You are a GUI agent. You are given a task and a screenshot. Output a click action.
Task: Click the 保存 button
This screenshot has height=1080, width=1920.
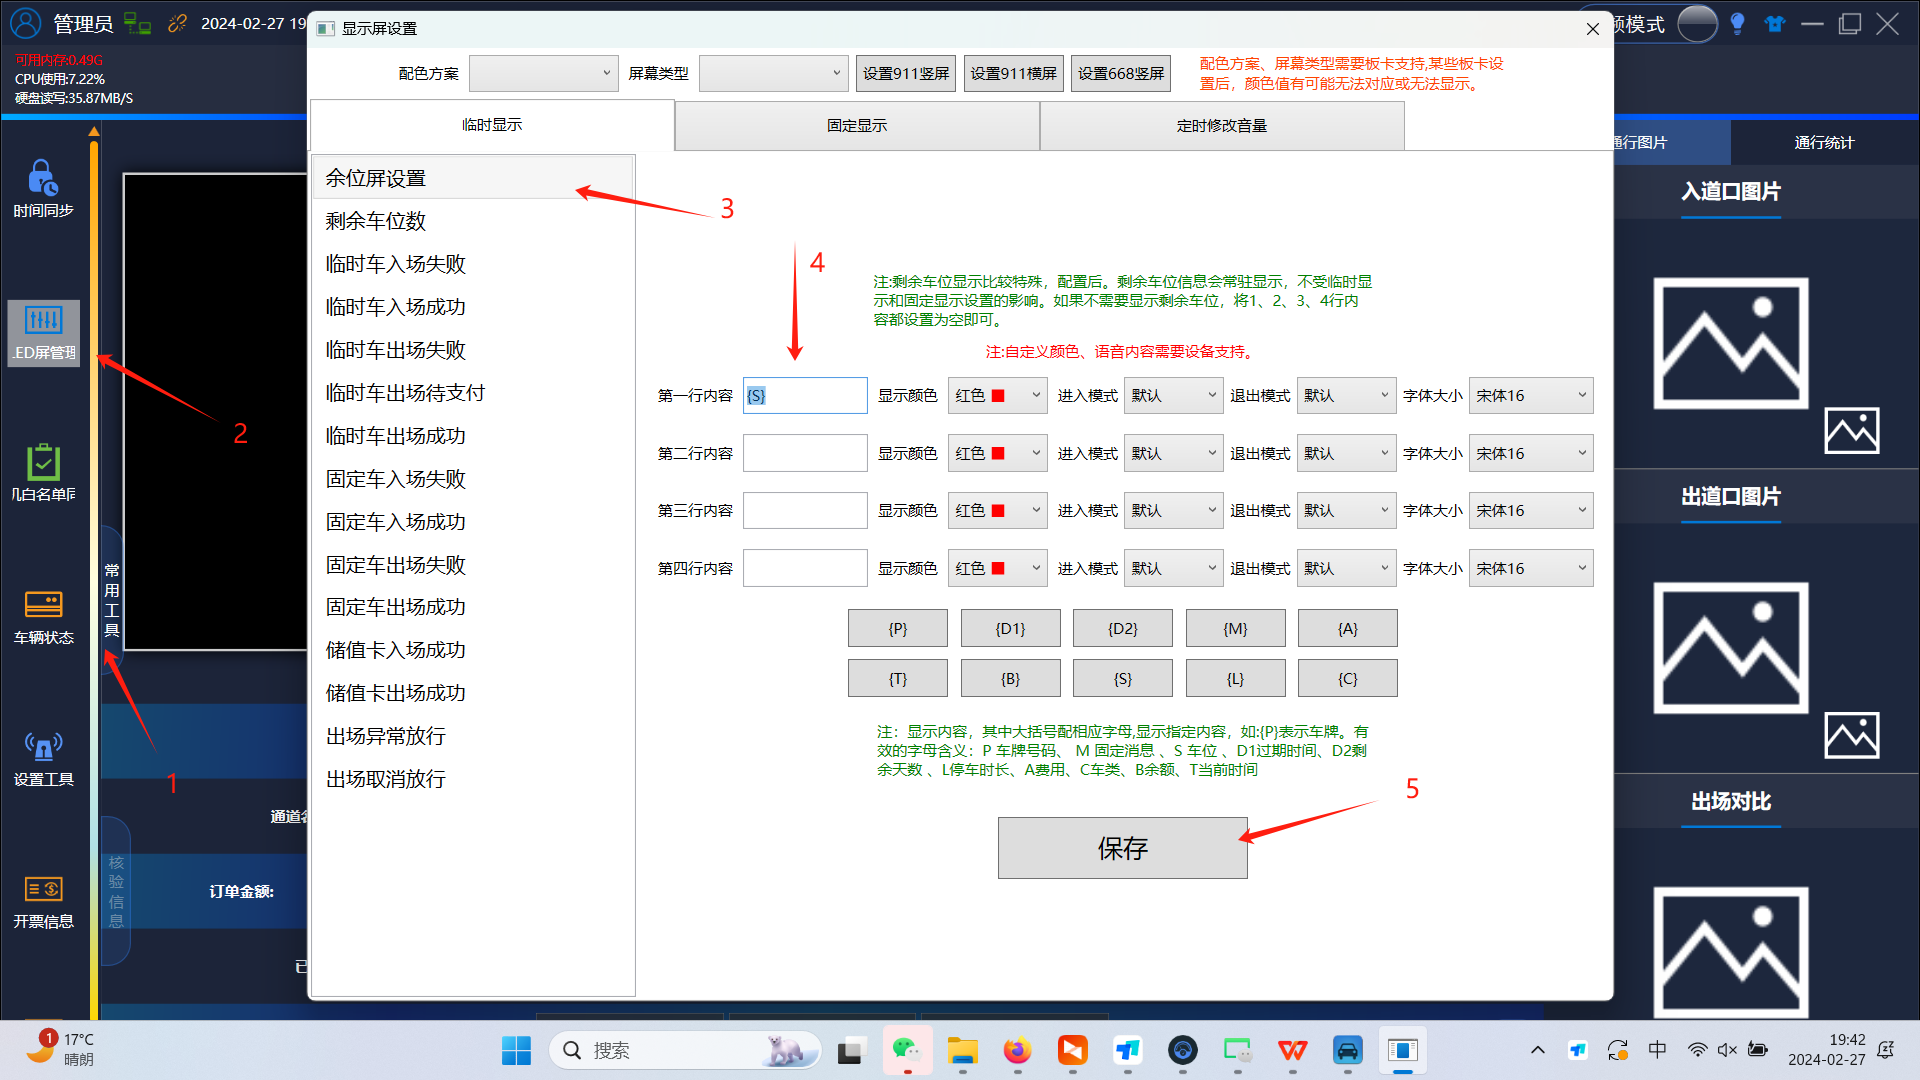tap(1122, 849)
